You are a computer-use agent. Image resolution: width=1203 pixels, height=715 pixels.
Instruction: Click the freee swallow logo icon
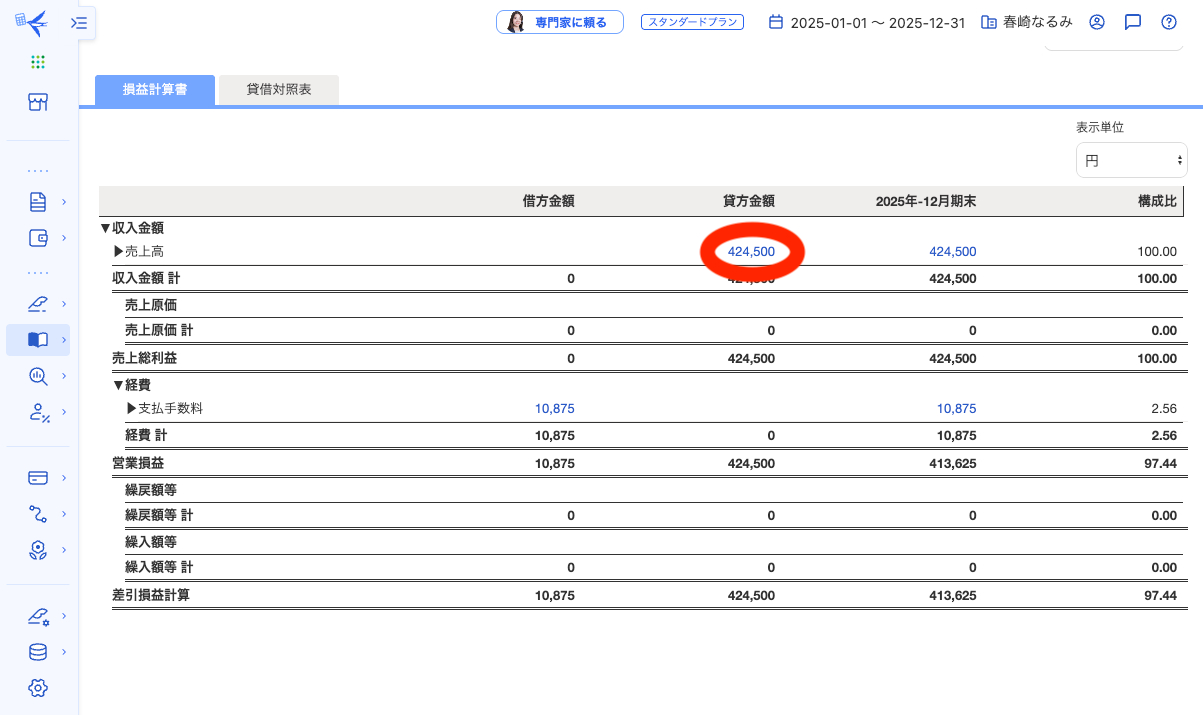point(32,22)
